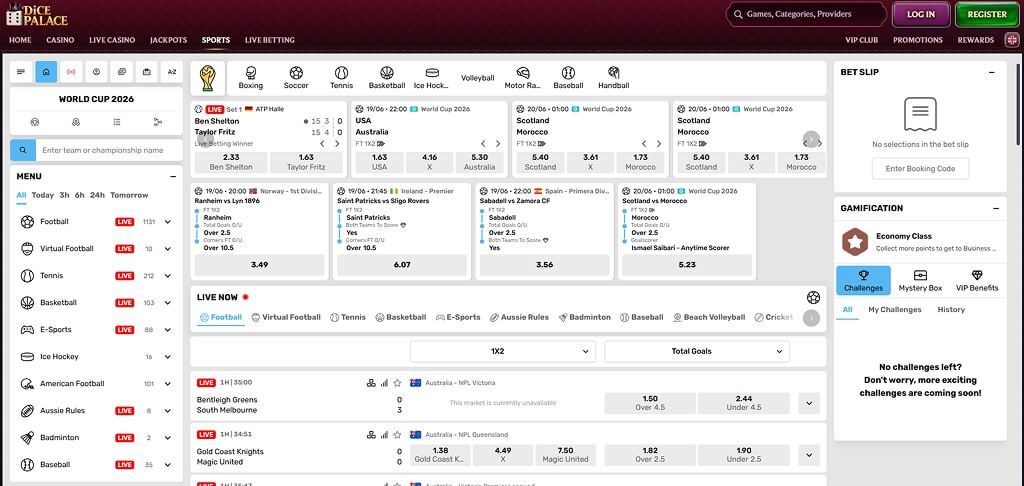1024x486 pixels.
Task: Switch to the Mystery Box tab
Action: click(920, 280)
